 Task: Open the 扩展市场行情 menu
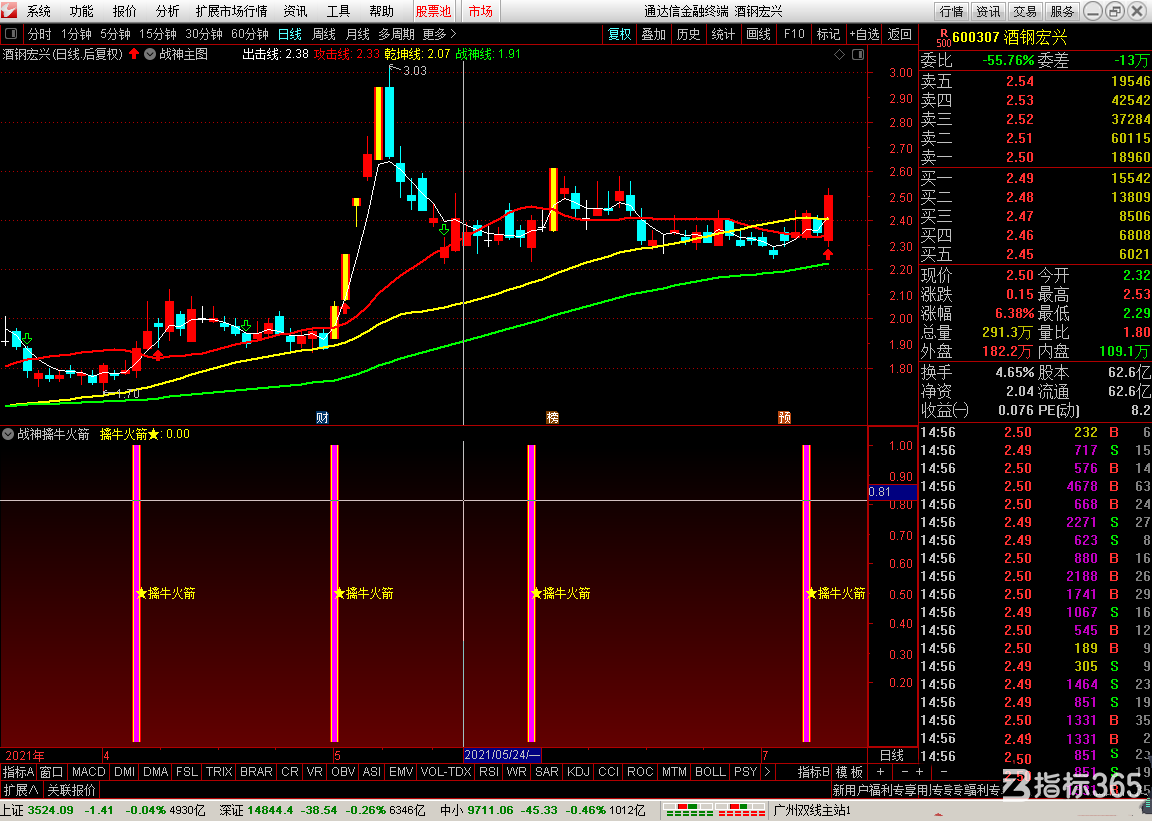(231, 11)
